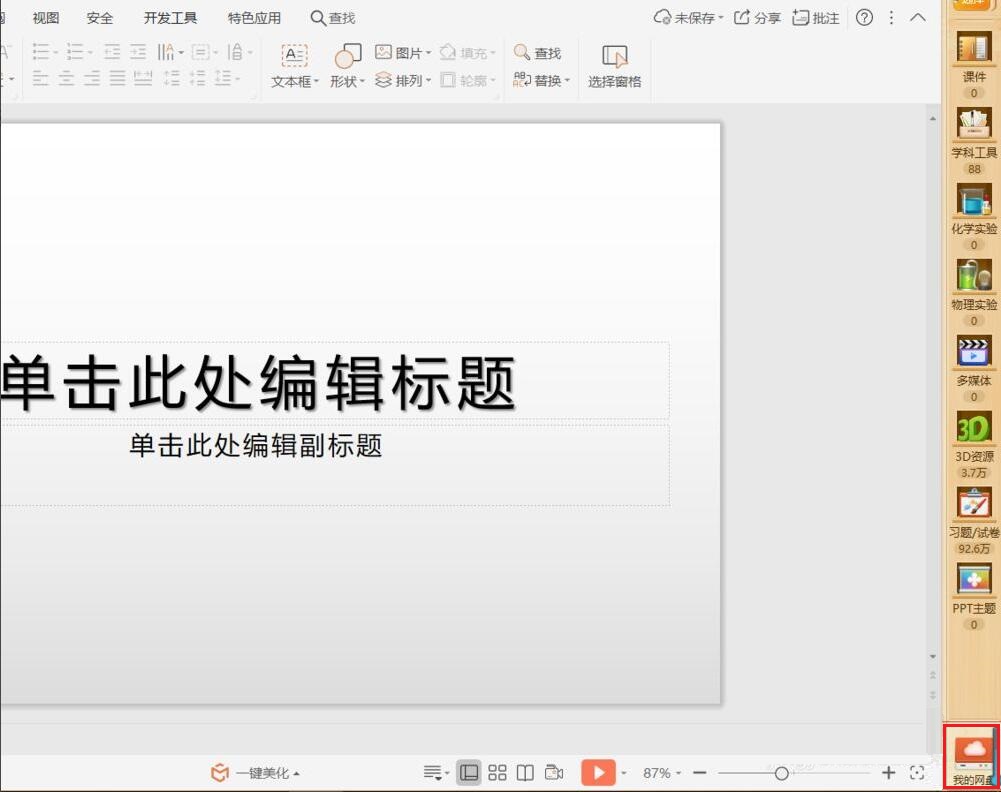Start slideshow with the play button

(598, 772)
